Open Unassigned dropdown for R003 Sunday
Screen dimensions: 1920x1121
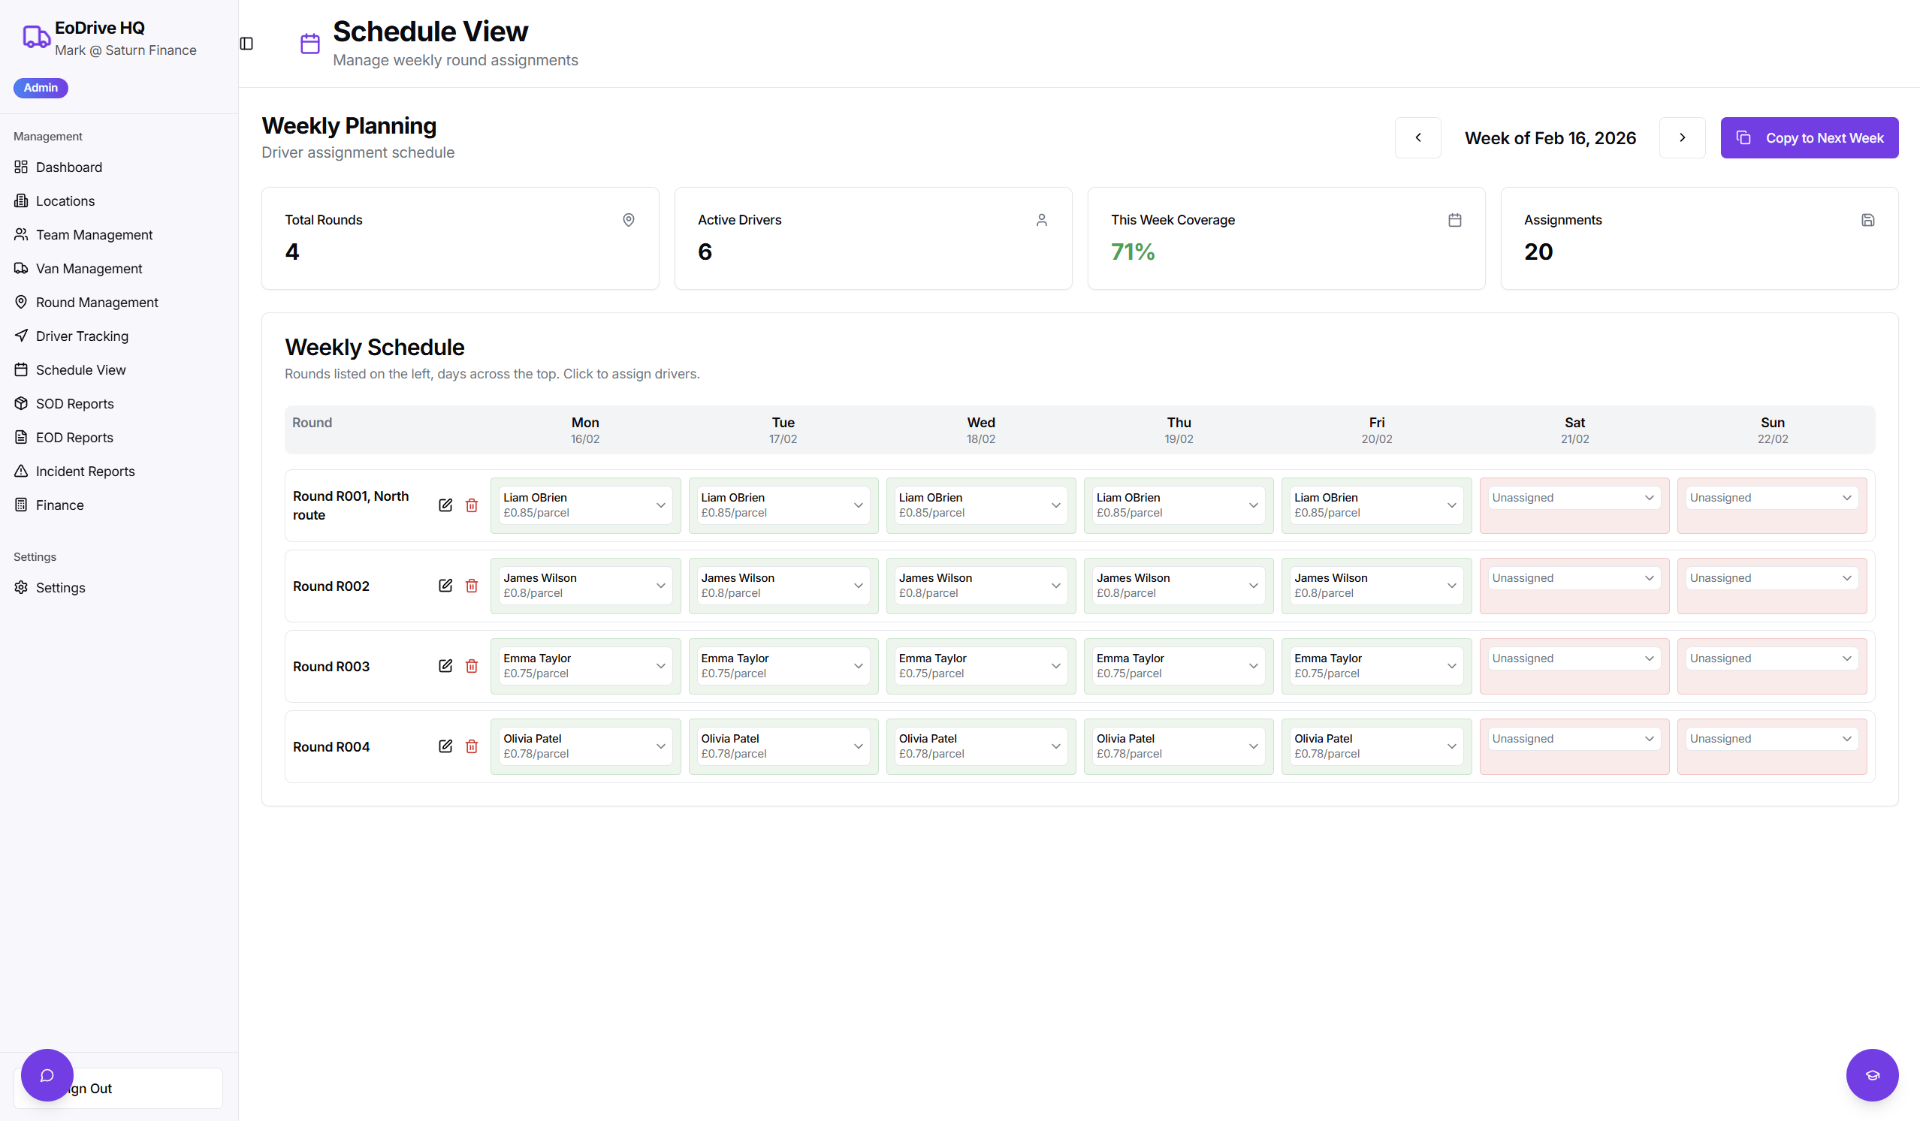[x=1772, y=658]
